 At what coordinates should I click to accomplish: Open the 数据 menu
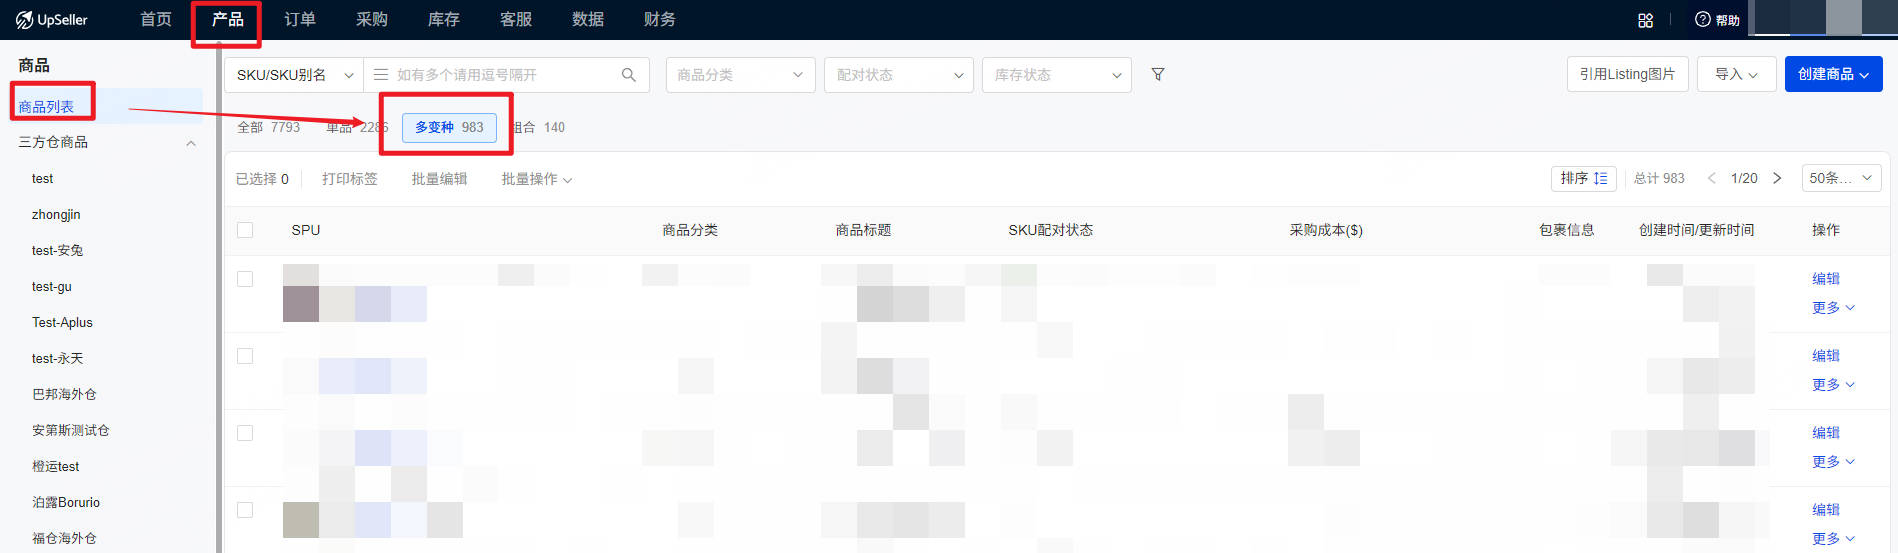[587, 20]
